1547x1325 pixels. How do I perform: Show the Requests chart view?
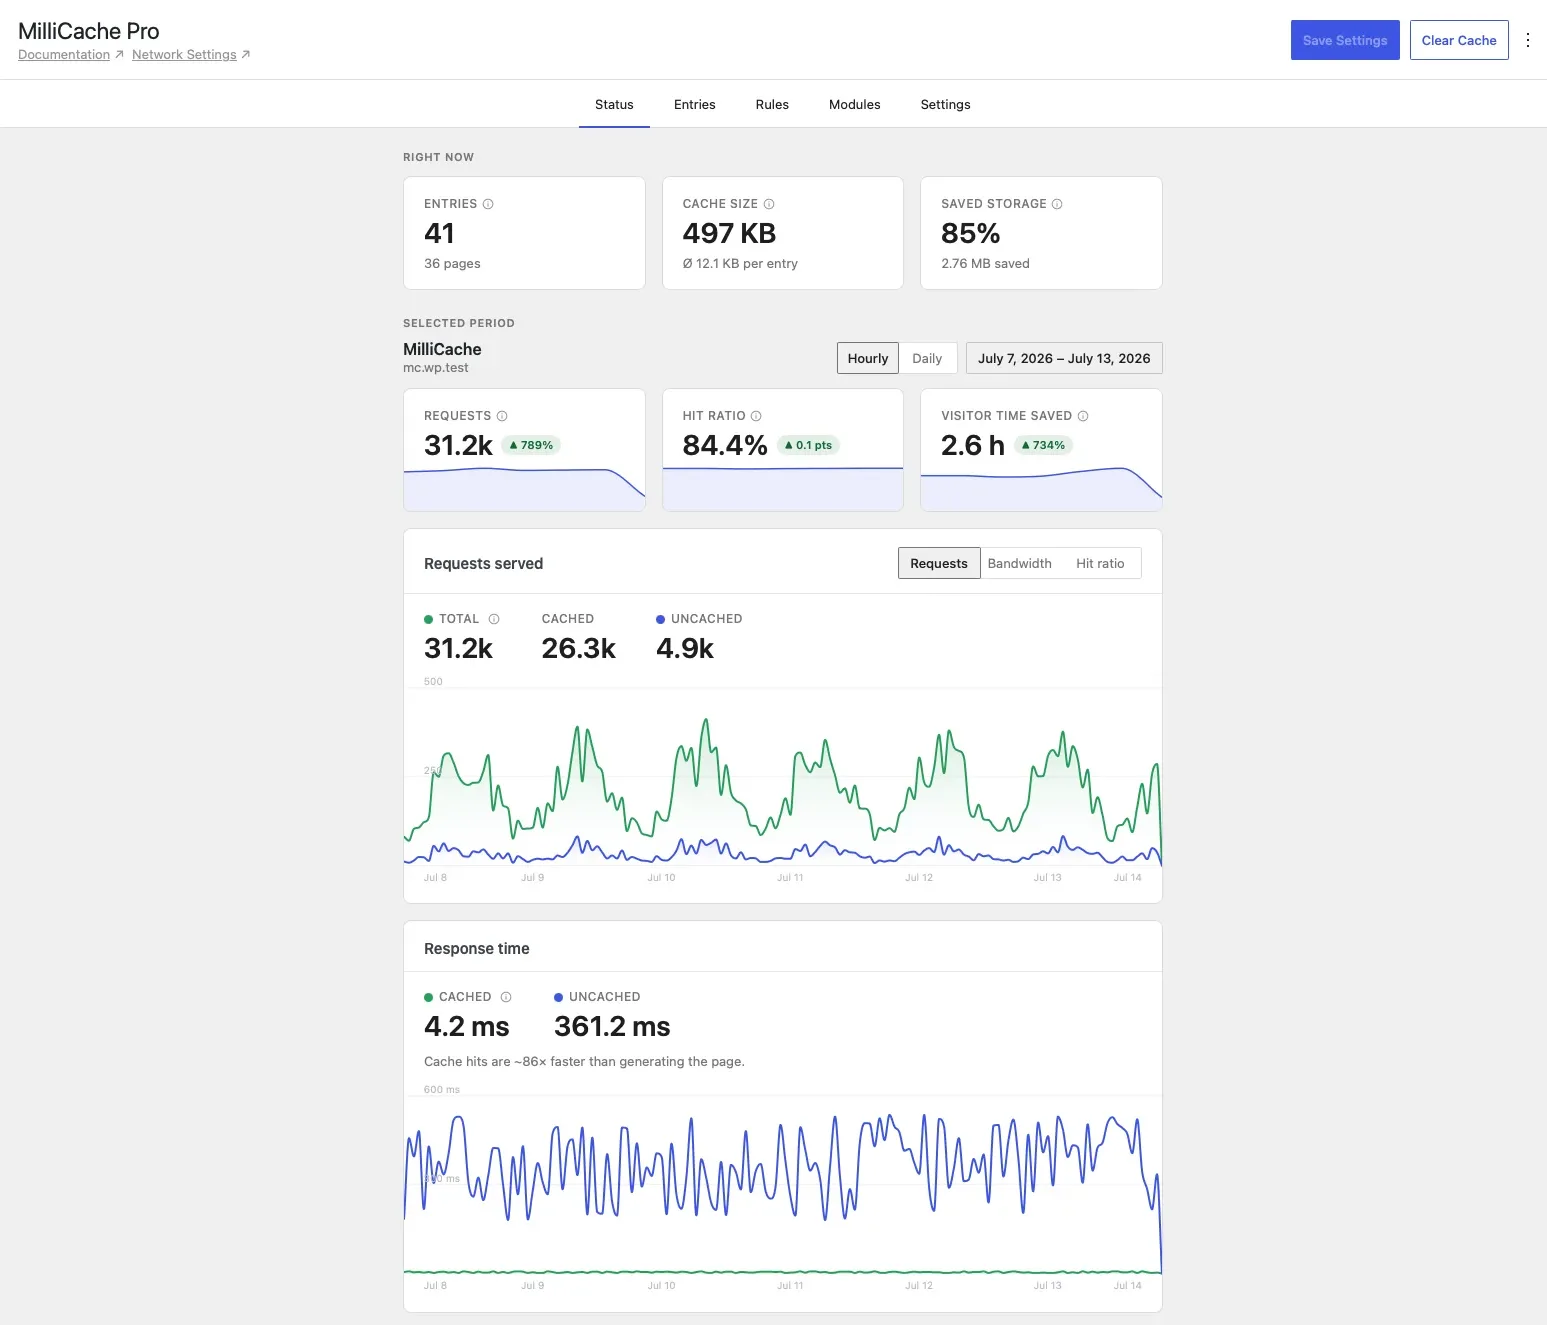pyautogui.click(x=939, y=563)
